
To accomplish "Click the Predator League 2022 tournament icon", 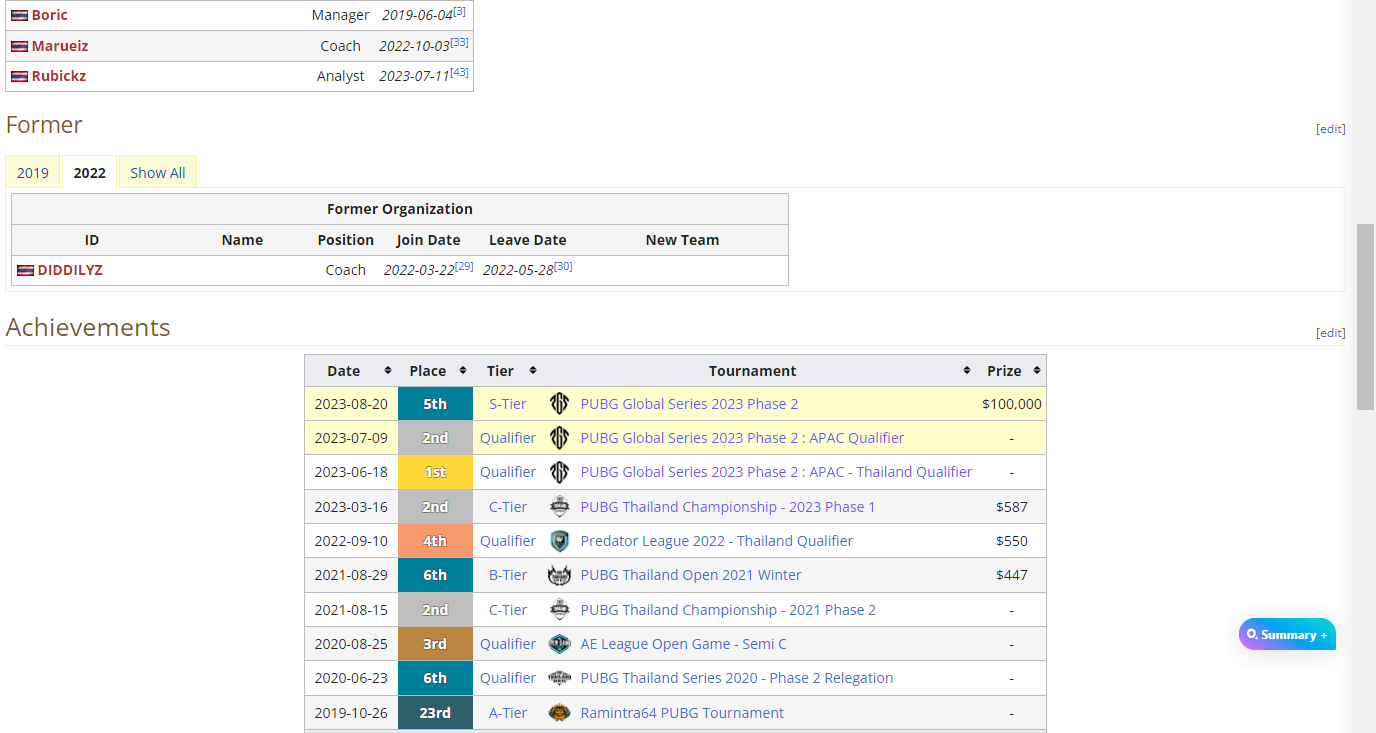I will click(560, 541).
